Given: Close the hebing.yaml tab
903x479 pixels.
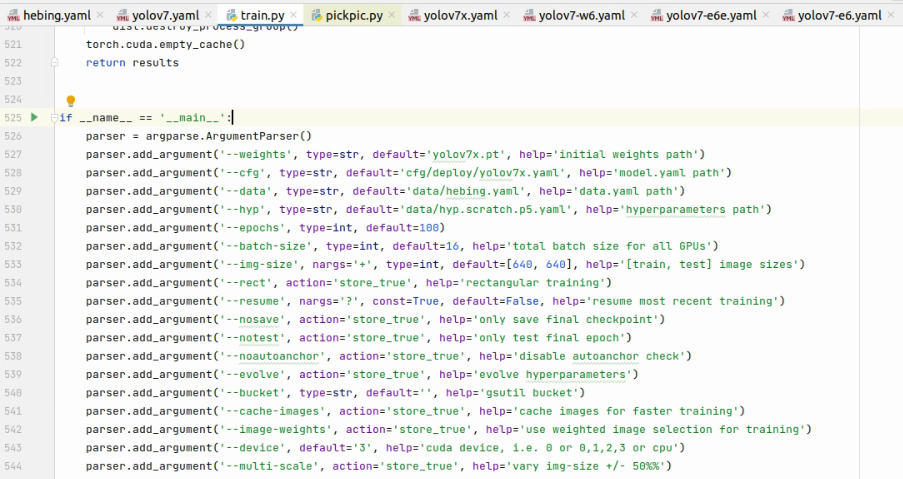Looking at the screenshot, I should click(100, 15).
